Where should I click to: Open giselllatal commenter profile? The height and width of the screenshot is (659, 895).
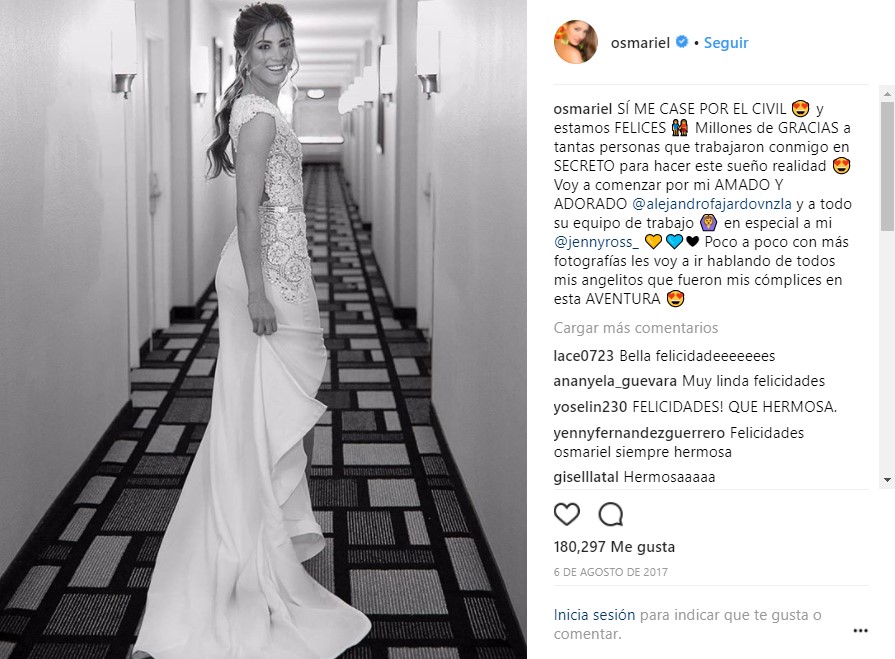(x=586, y=477)
